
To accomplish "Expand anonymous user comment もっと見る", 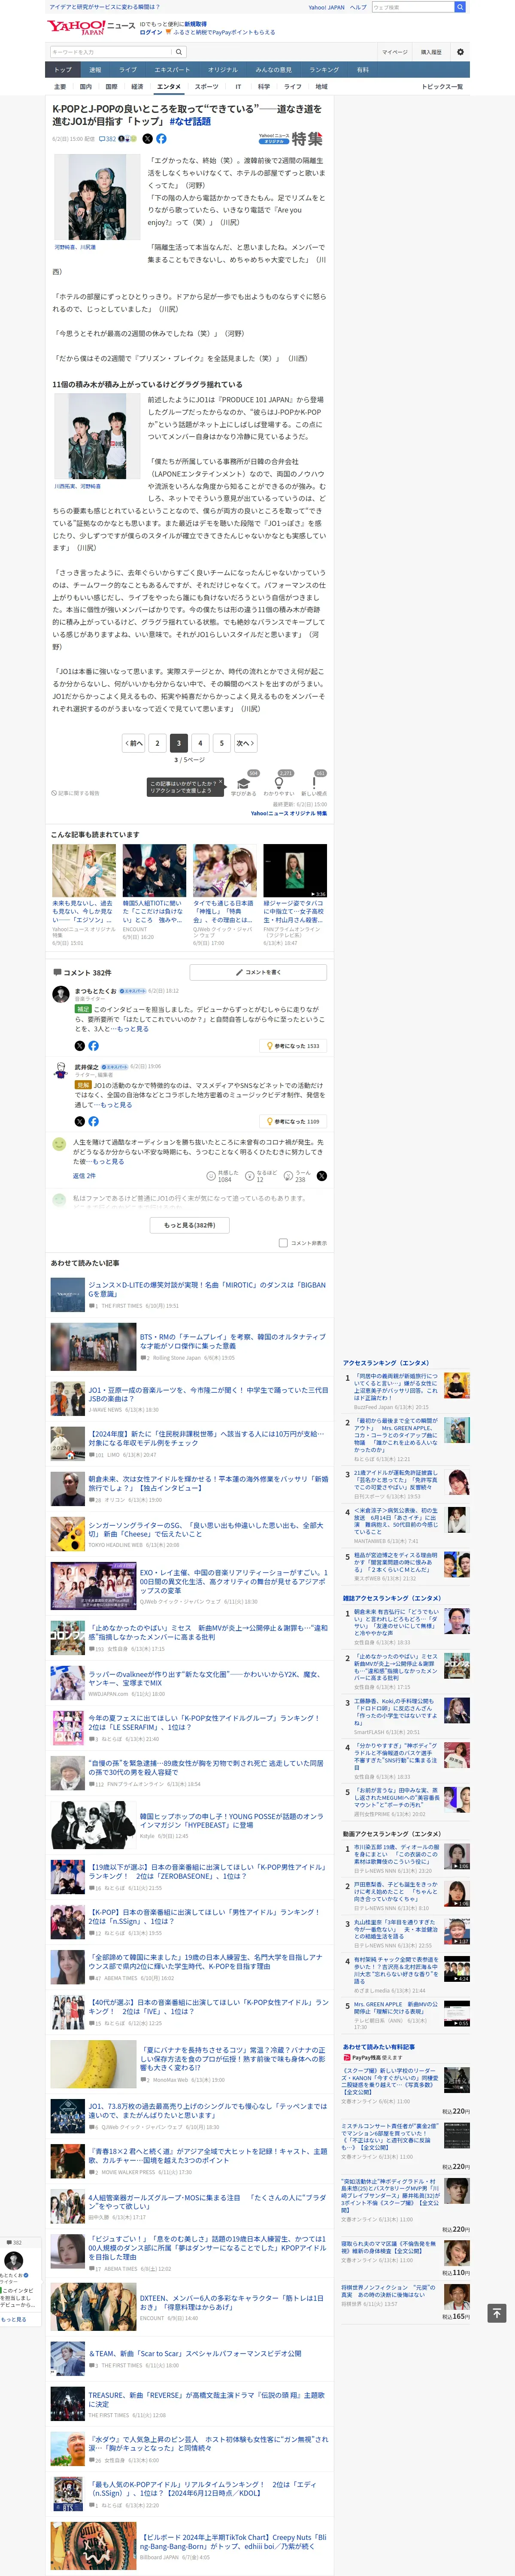I will pyautogui.click(x=109, y=1162).
